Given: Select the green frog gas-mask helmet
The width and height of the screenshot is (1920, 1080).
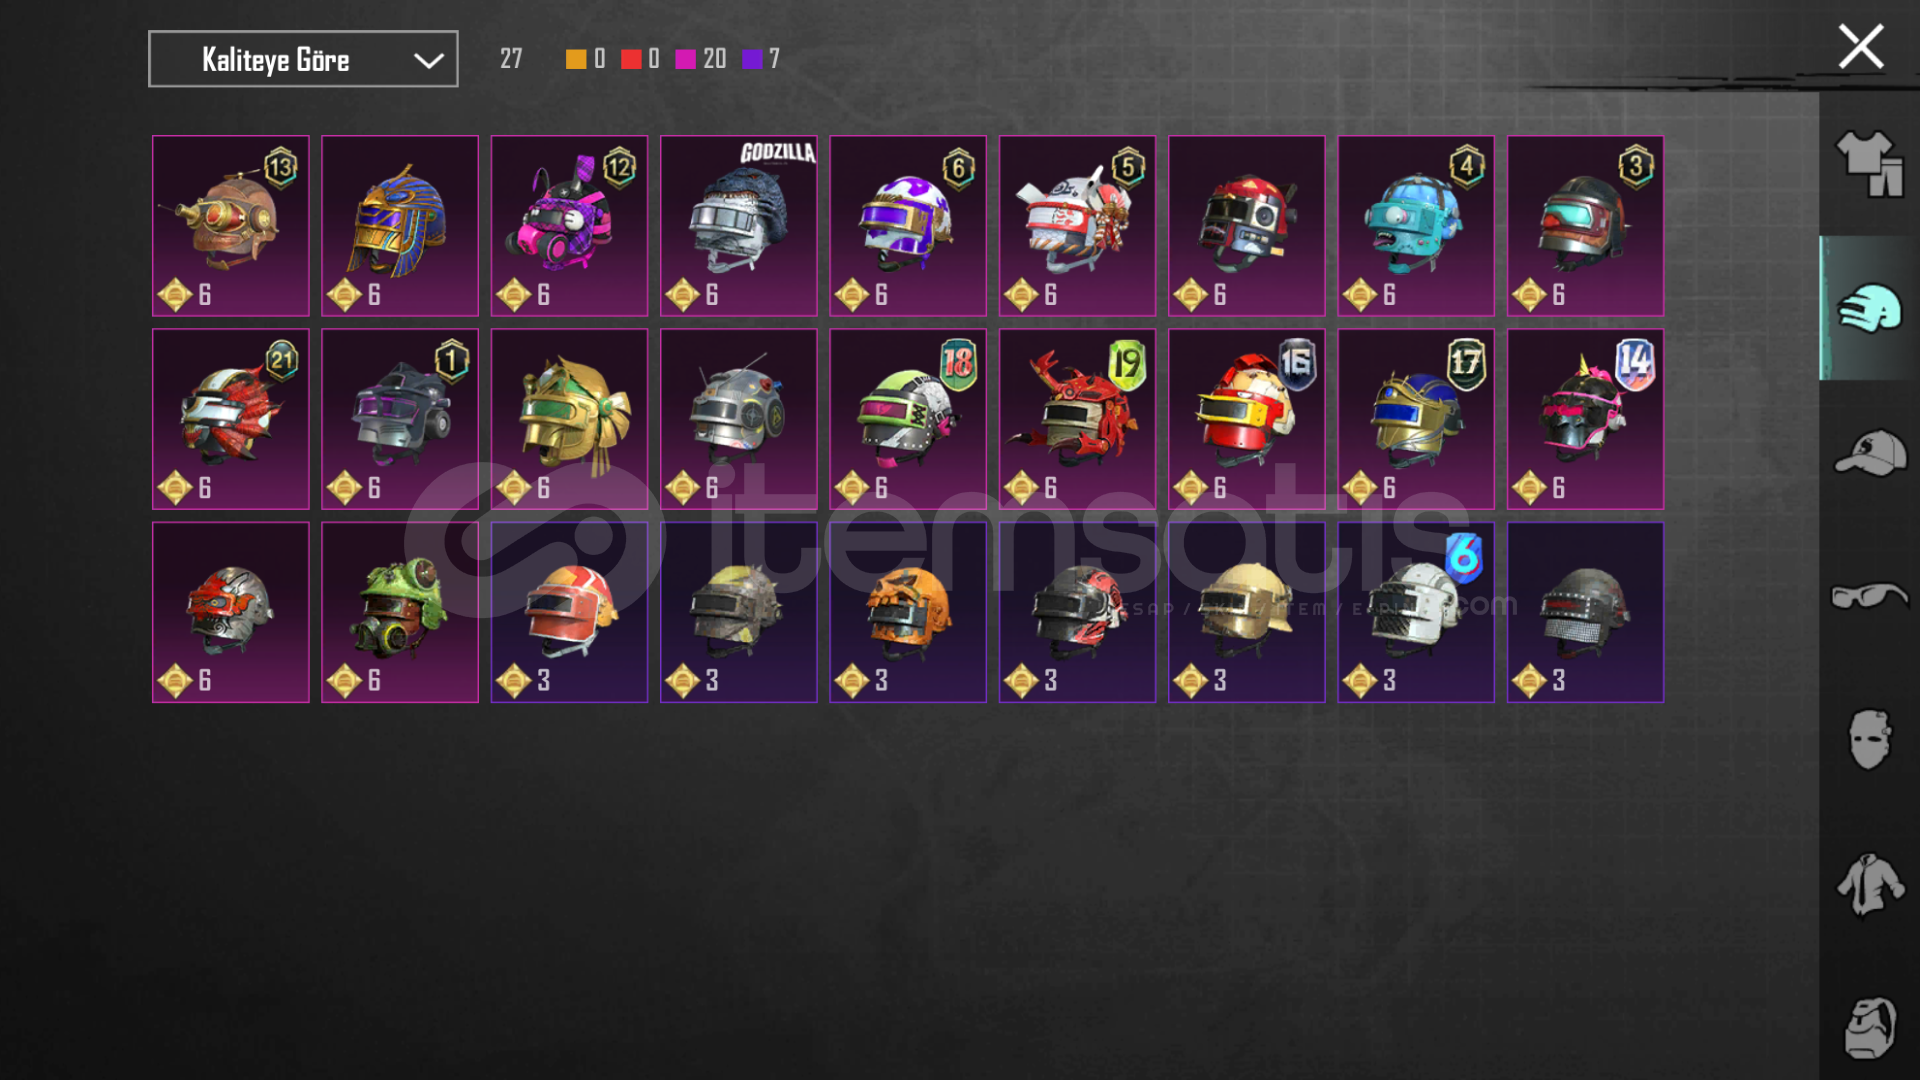Looking at the screenshot, I should click(x=400, y=612).
